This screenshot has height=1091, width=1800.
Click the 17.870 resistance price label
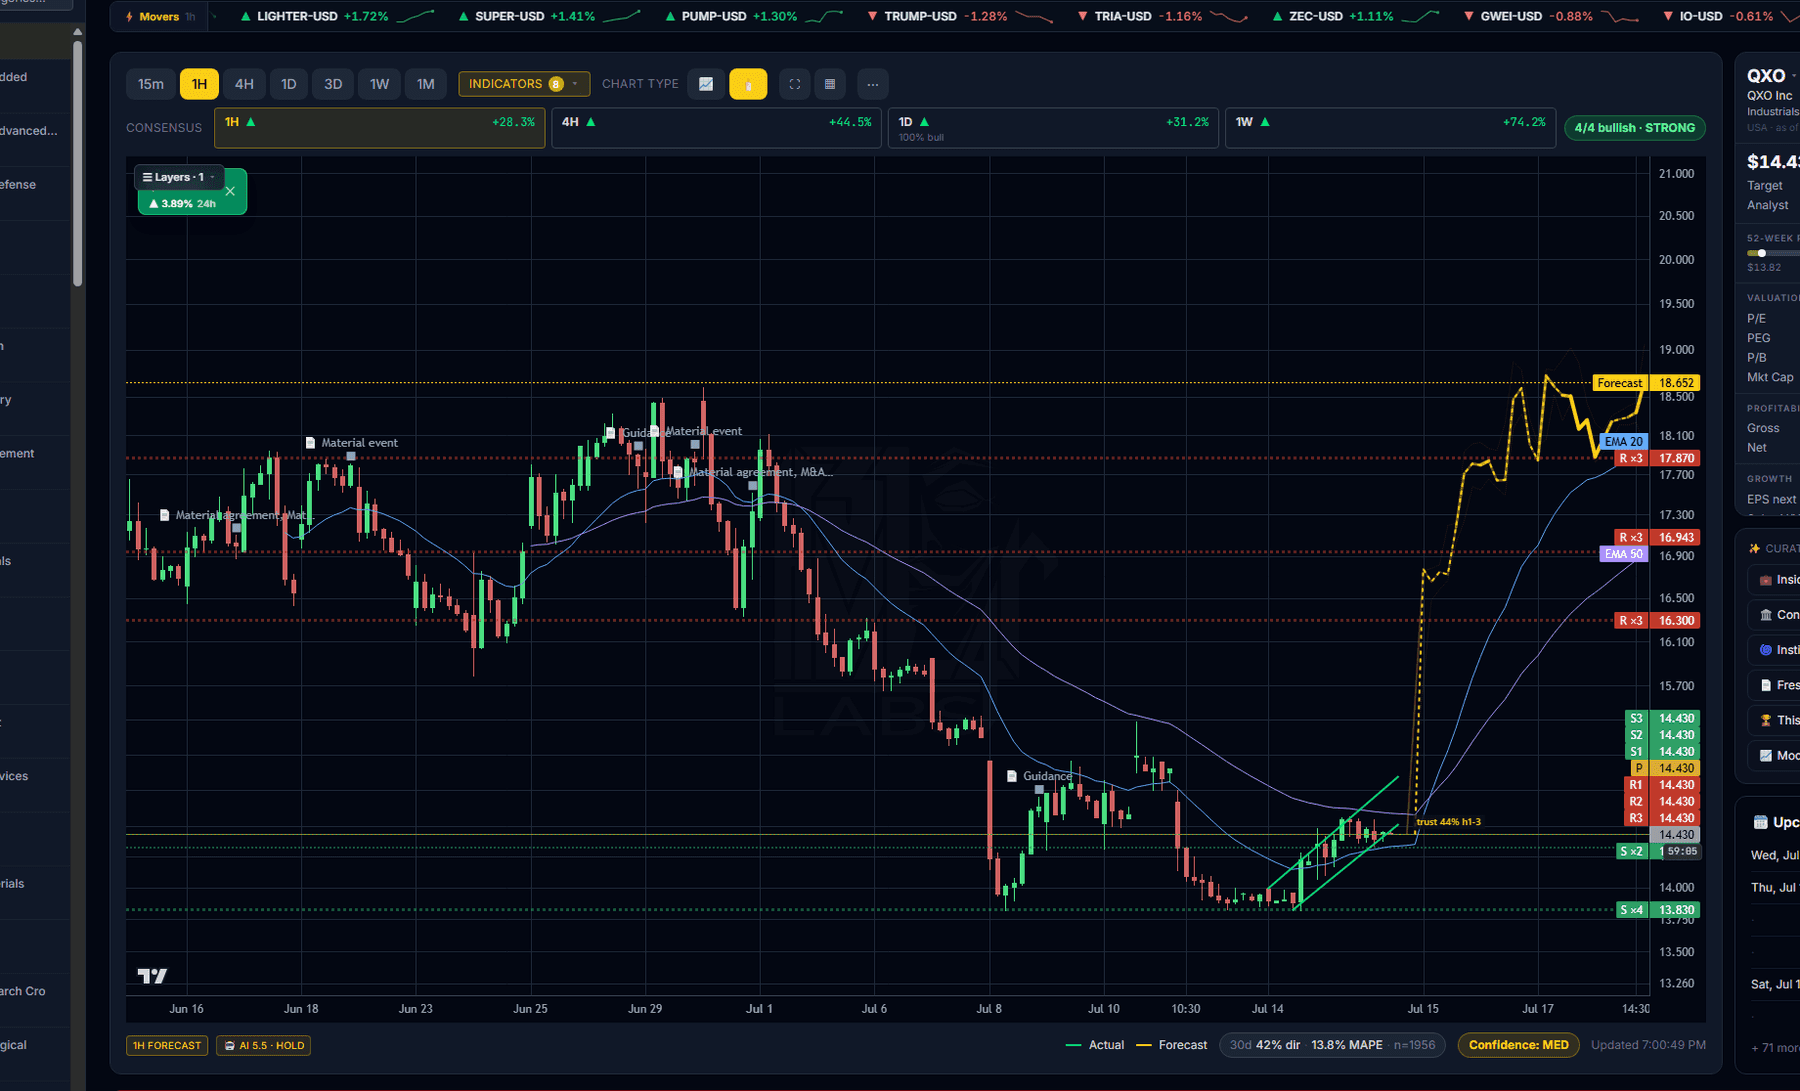coord(1677,458)
